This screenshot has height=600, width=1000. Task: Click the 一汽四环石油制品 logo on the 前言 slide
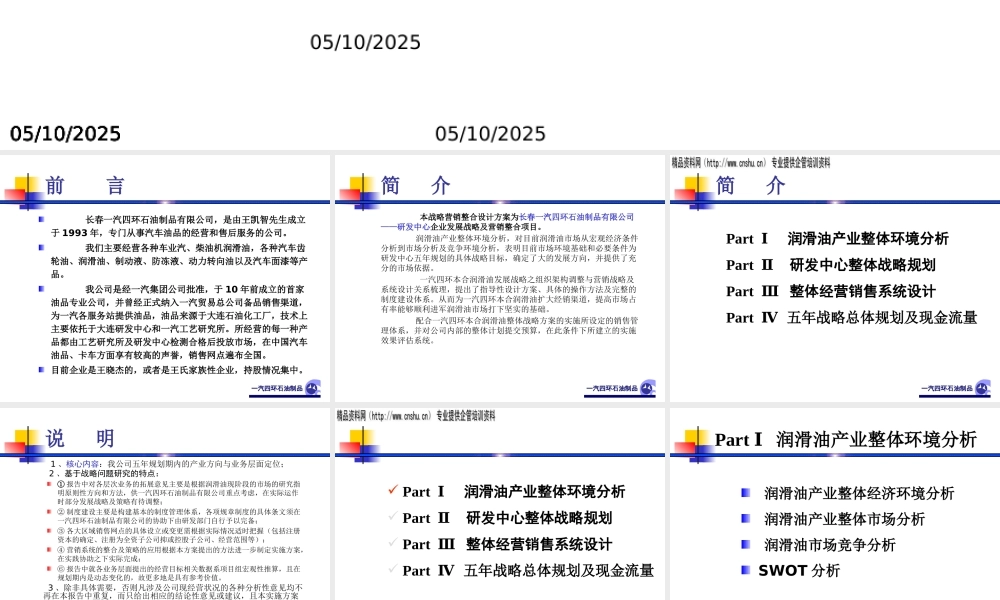point(285,388)
